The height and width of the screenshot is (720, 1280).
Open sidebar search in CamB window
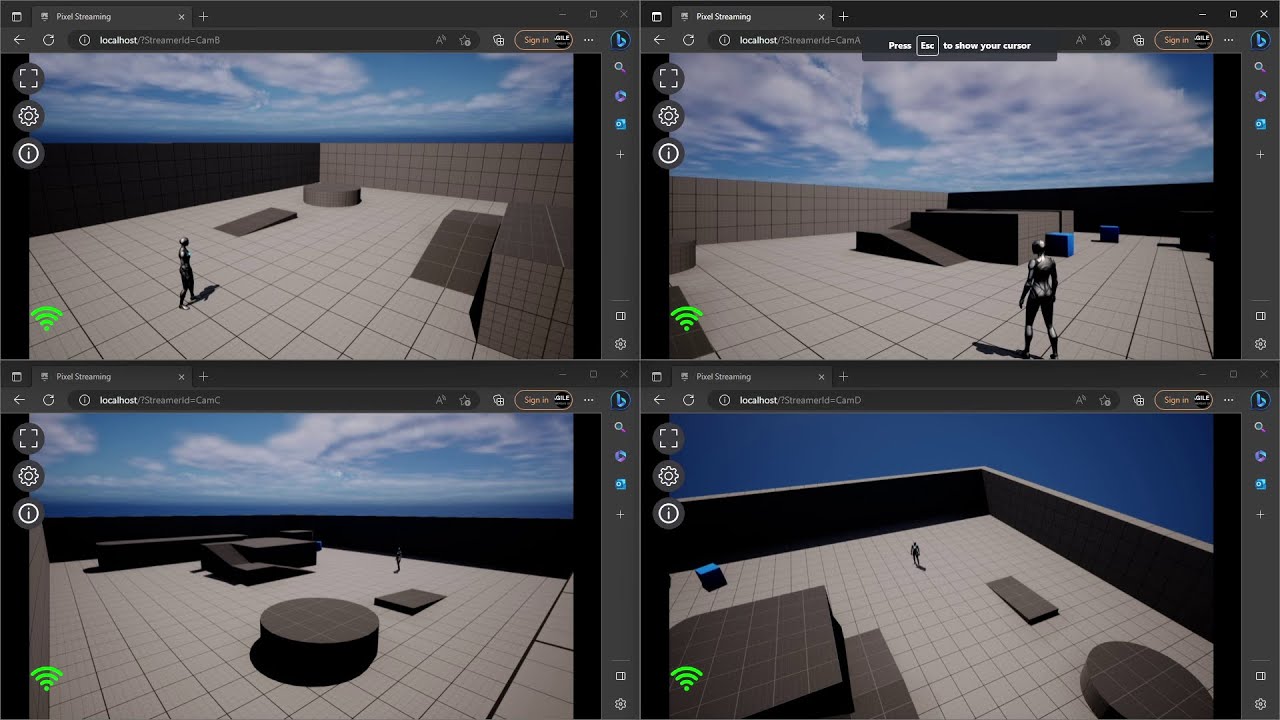tap(620, 67)
